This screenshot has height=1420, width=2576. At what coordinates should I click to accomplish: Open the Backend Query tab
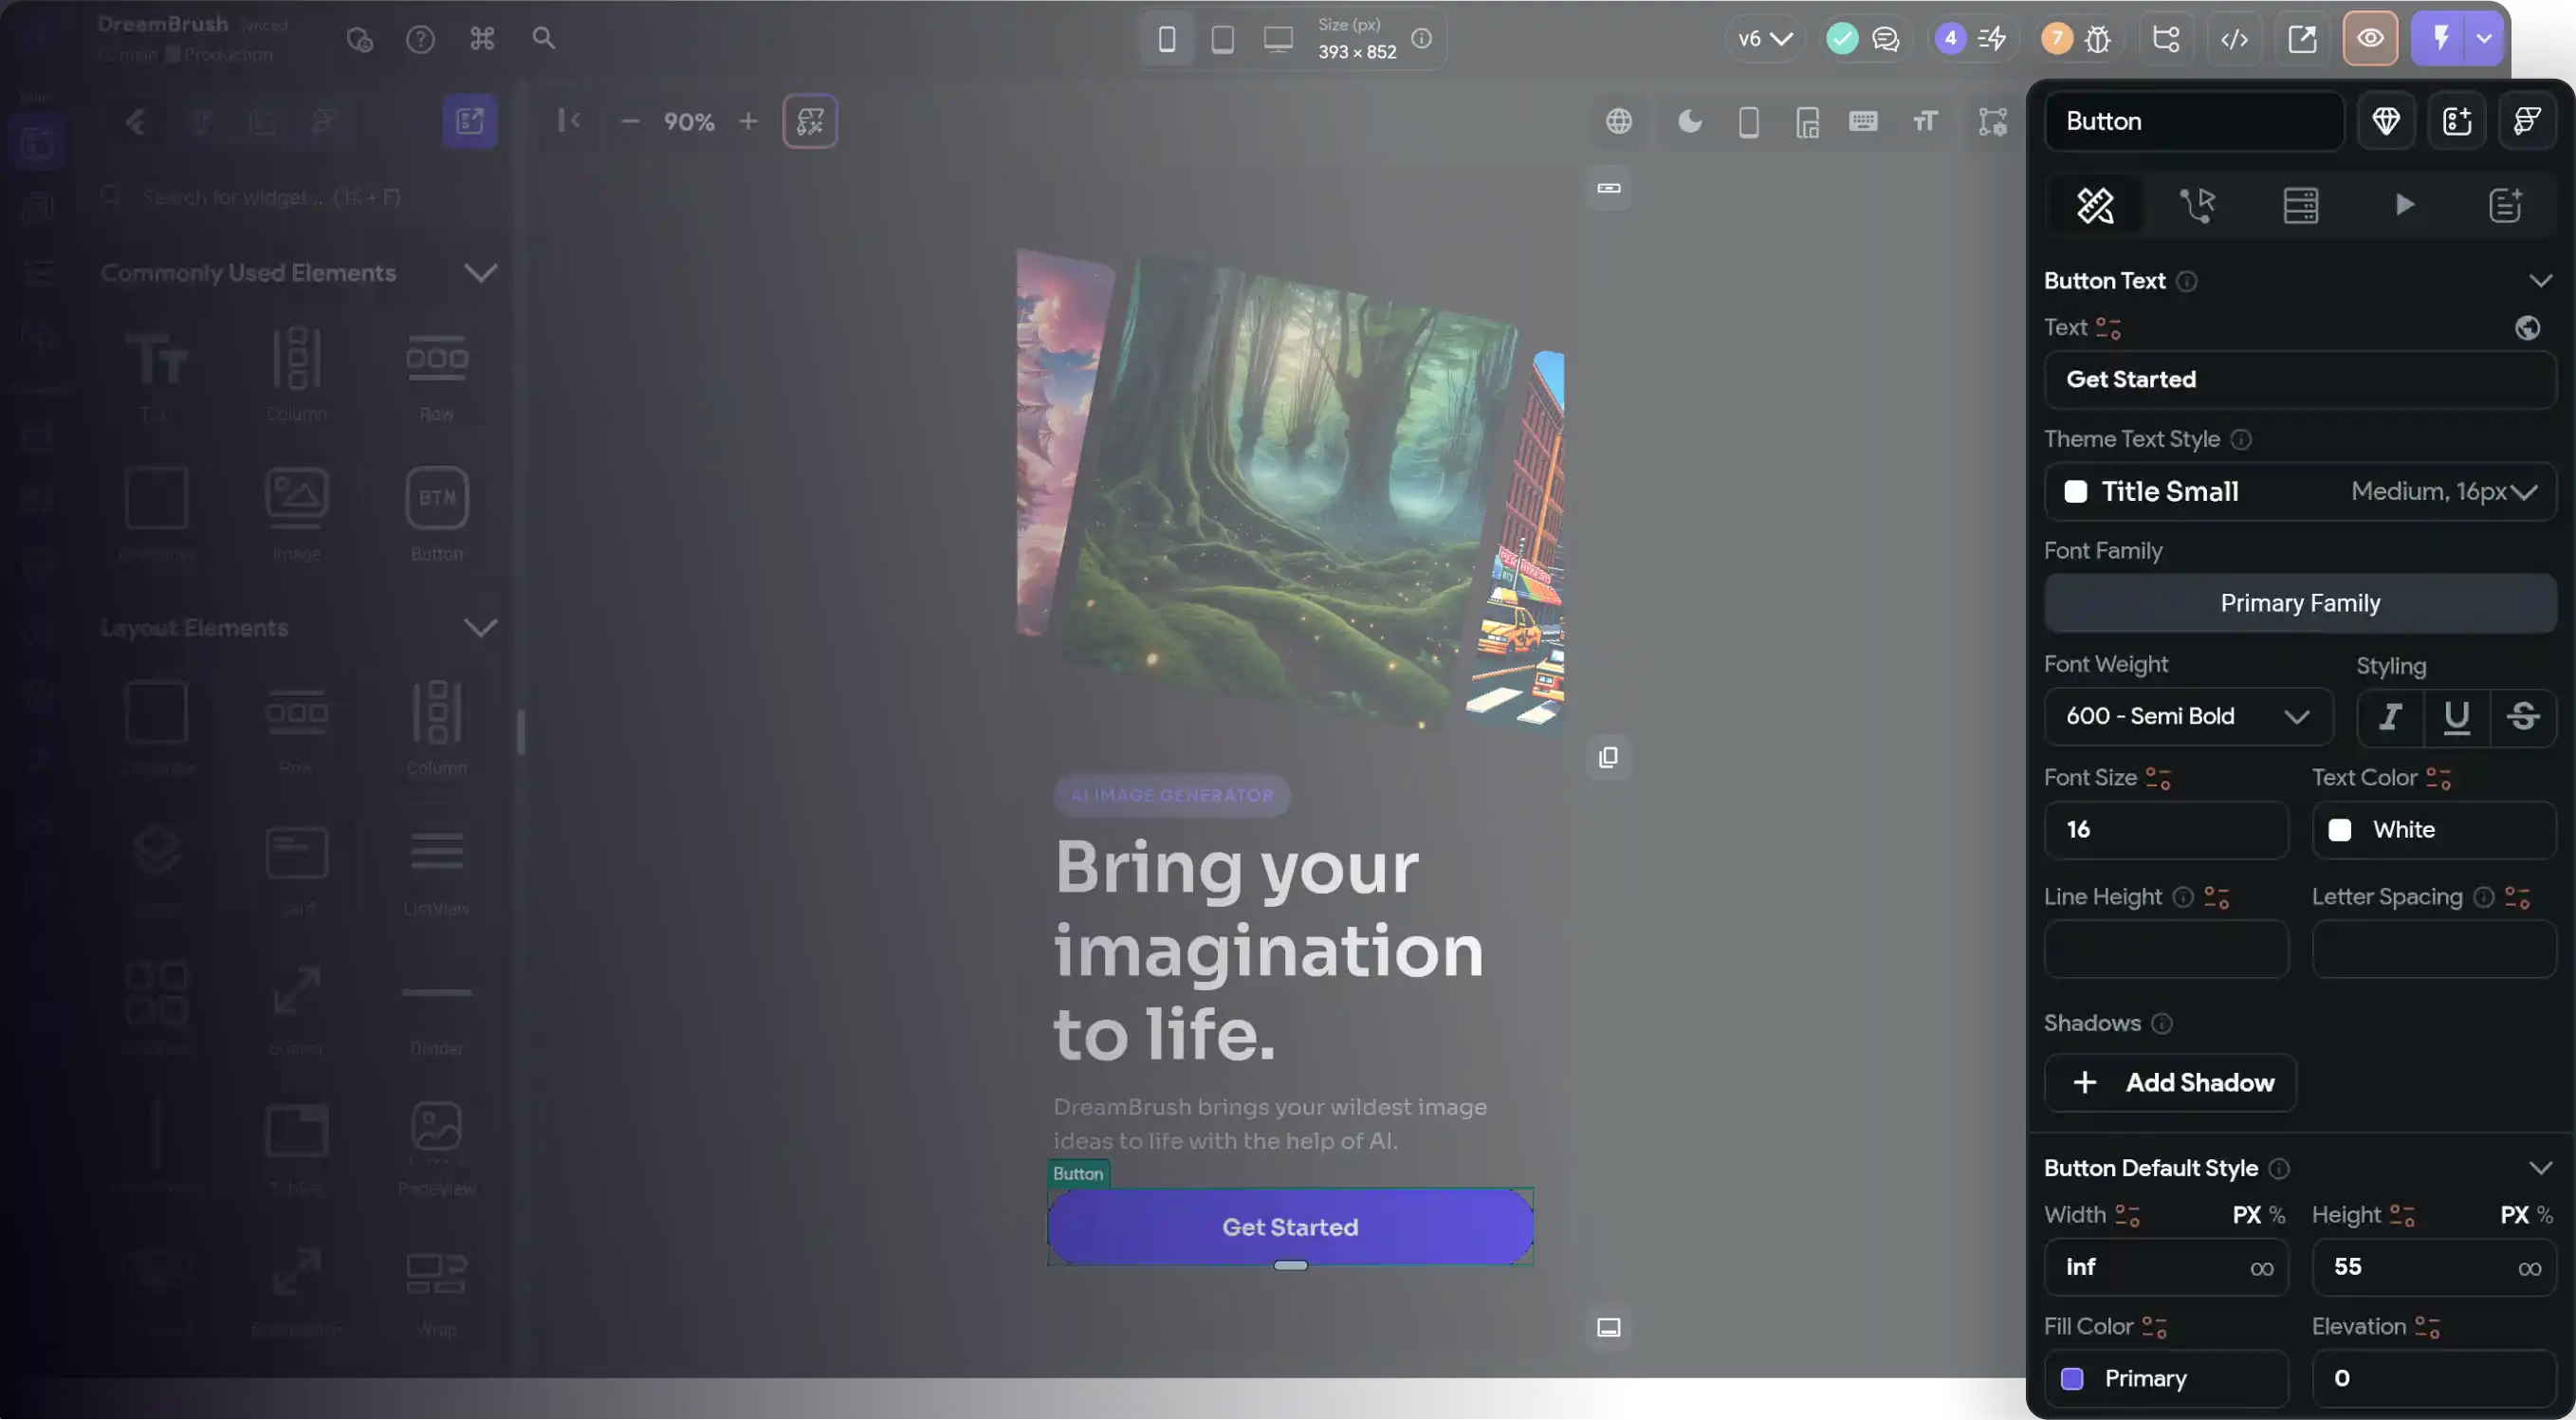pos(2300,205)
